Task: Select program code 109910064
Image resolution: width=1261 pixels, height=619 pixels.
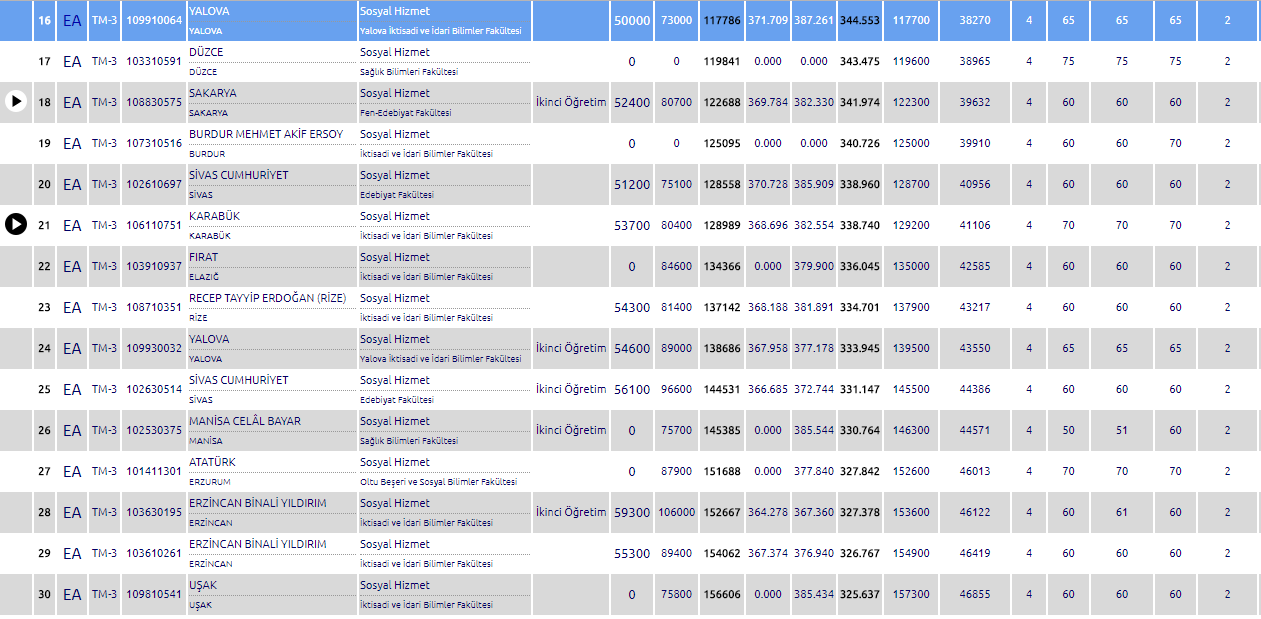Action: pyautogui.click(x=154, y=20)
